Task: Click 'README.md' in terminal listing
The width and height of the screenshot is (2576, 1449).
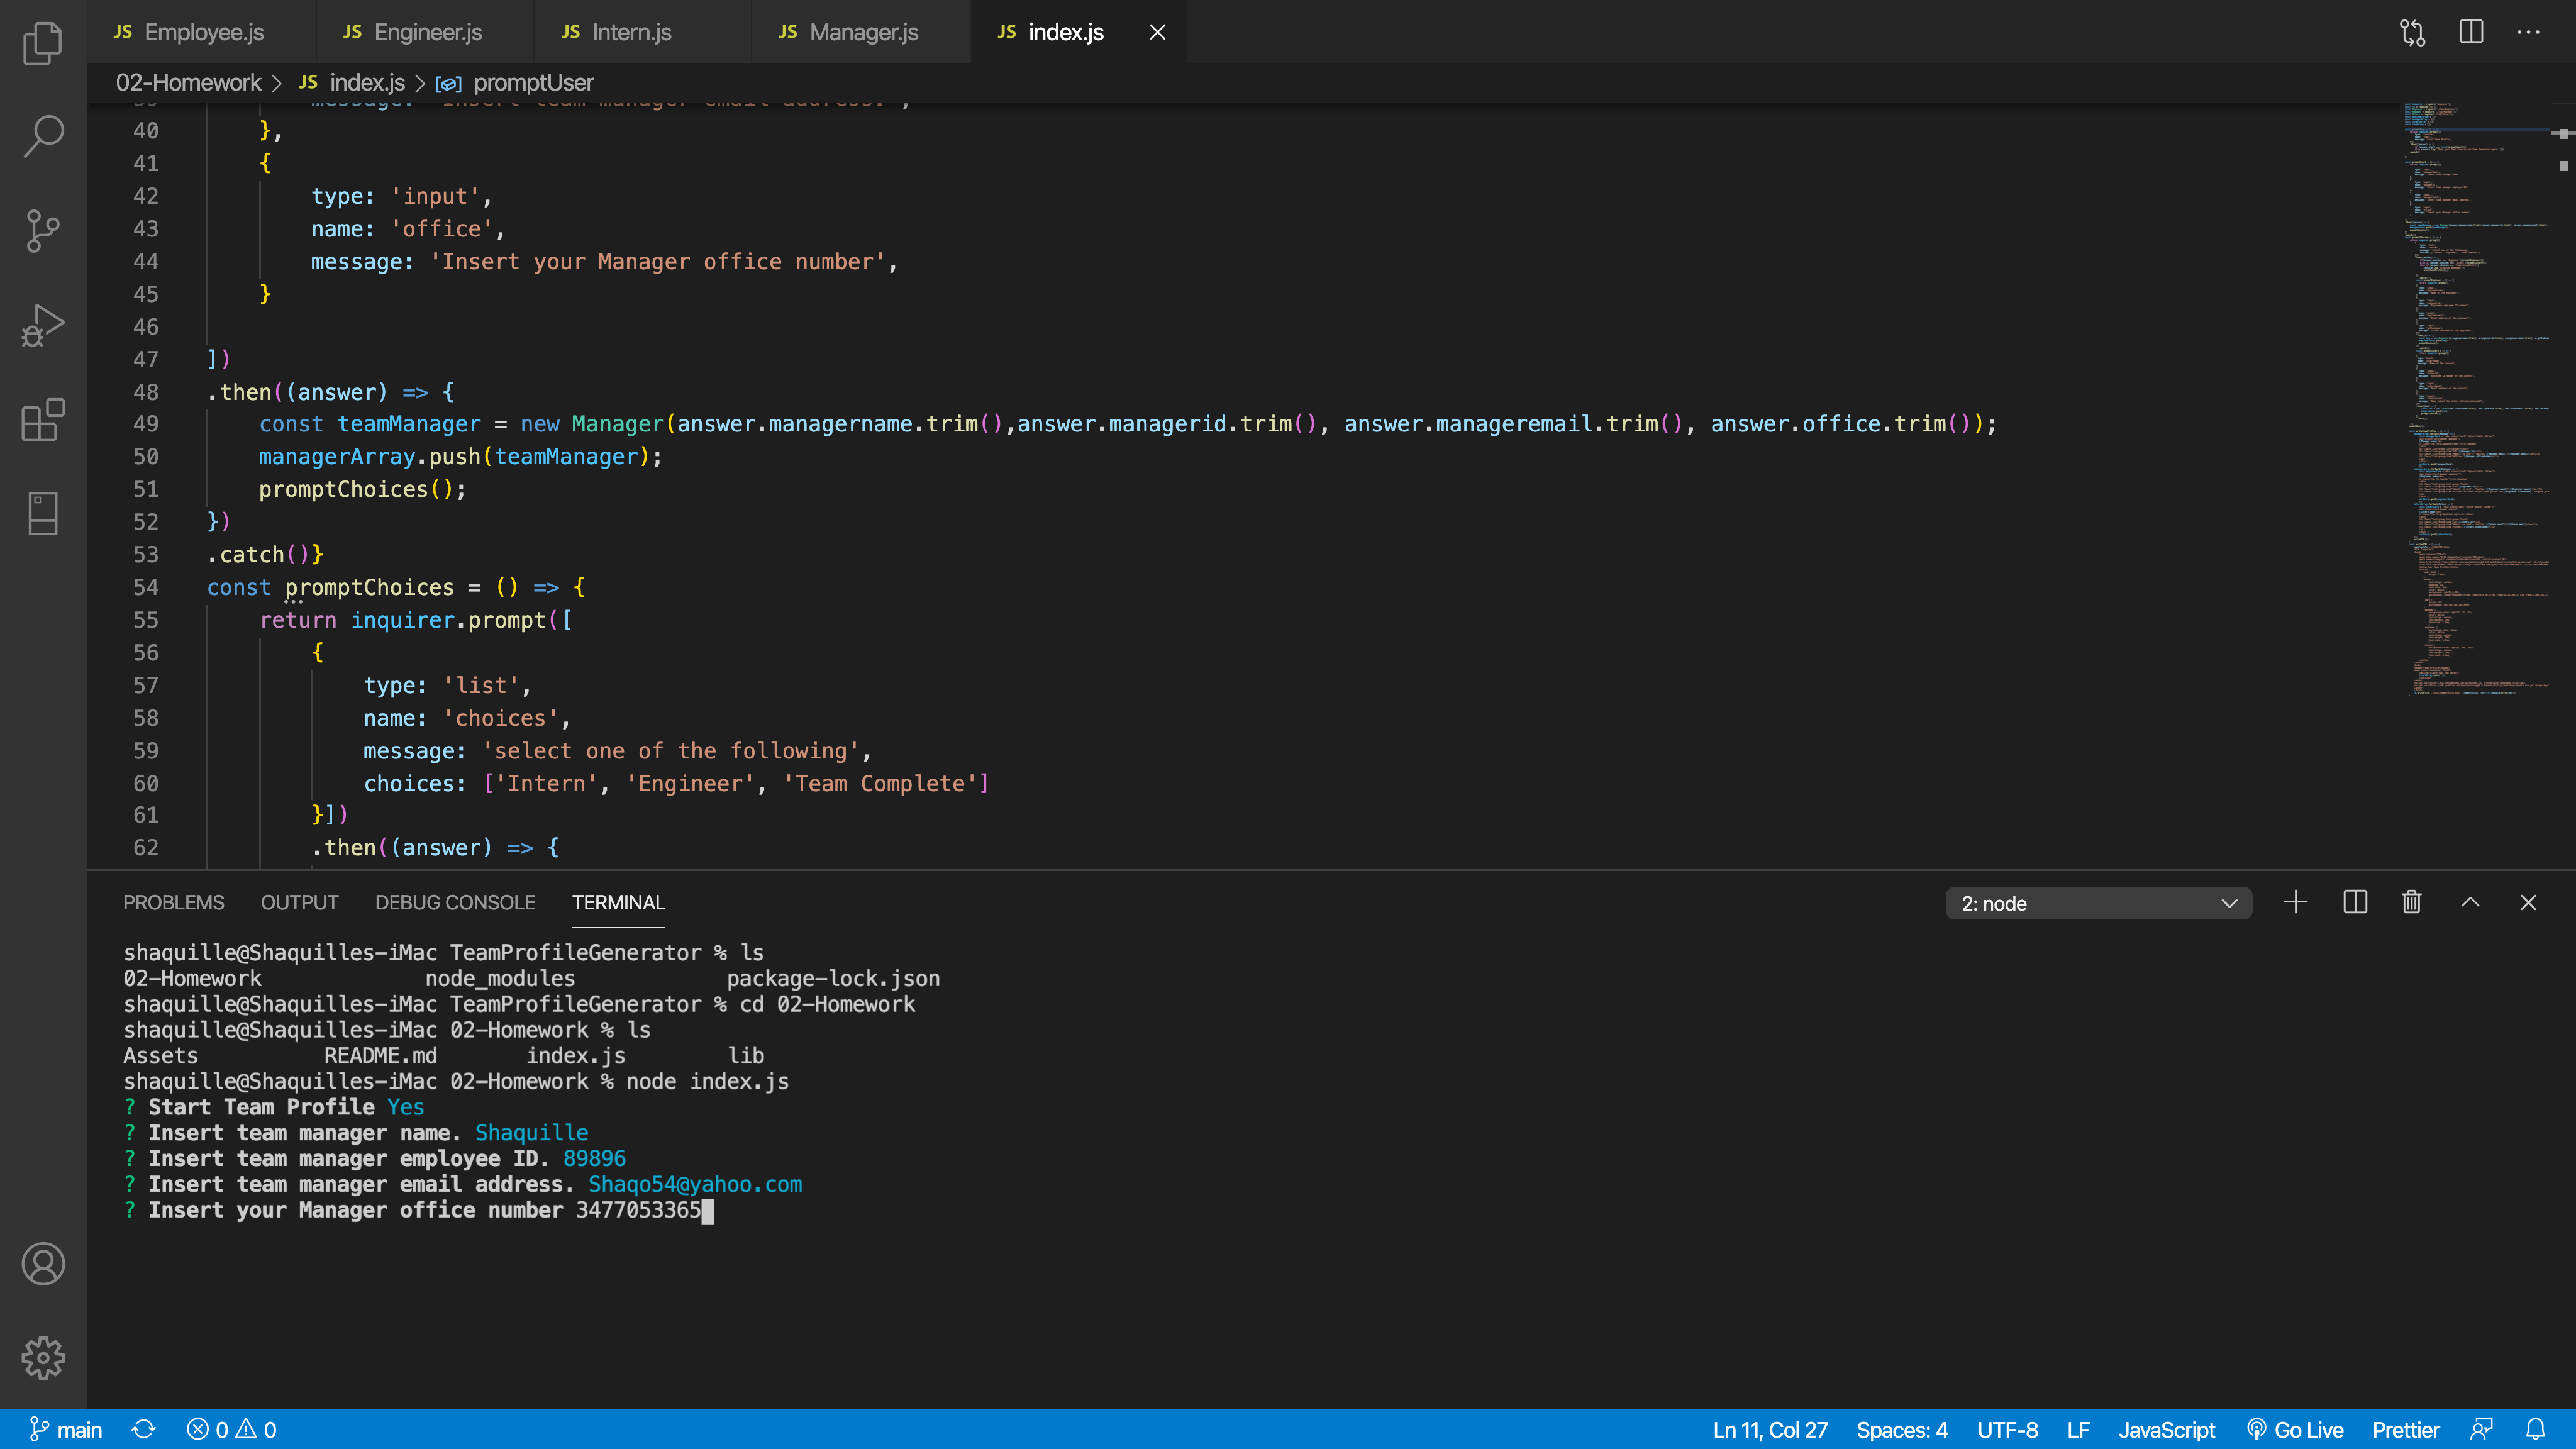Action: click(381, 1056)
